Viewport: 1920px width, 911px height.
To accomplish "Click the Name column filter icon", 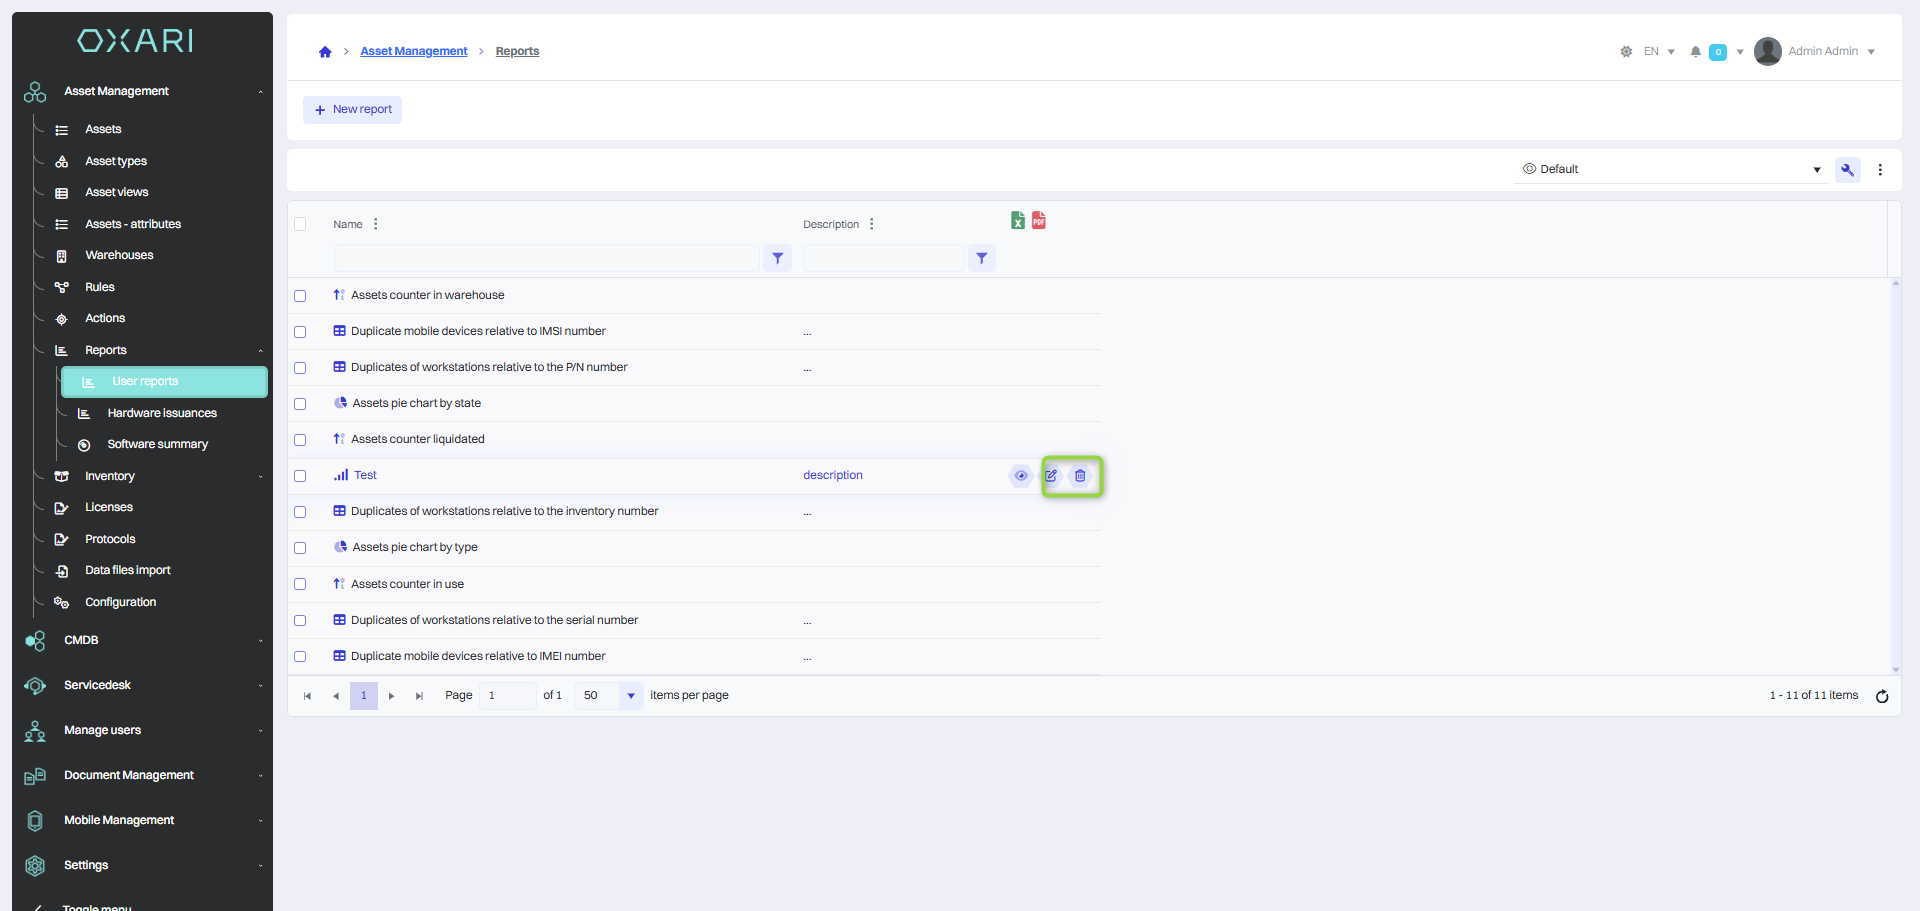I will pos(778,258).
